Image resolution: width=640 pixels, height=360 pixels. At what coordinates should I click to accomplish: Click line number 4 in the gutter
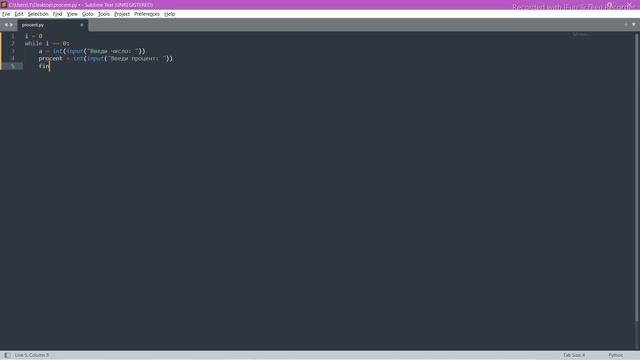point(13,58)
